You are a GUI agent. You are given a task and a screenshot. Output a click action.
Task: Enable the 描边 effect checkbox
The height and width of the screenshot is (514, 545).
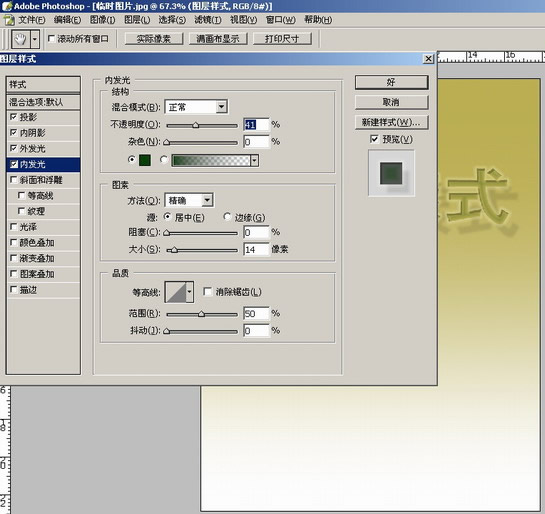click(14, 289)
